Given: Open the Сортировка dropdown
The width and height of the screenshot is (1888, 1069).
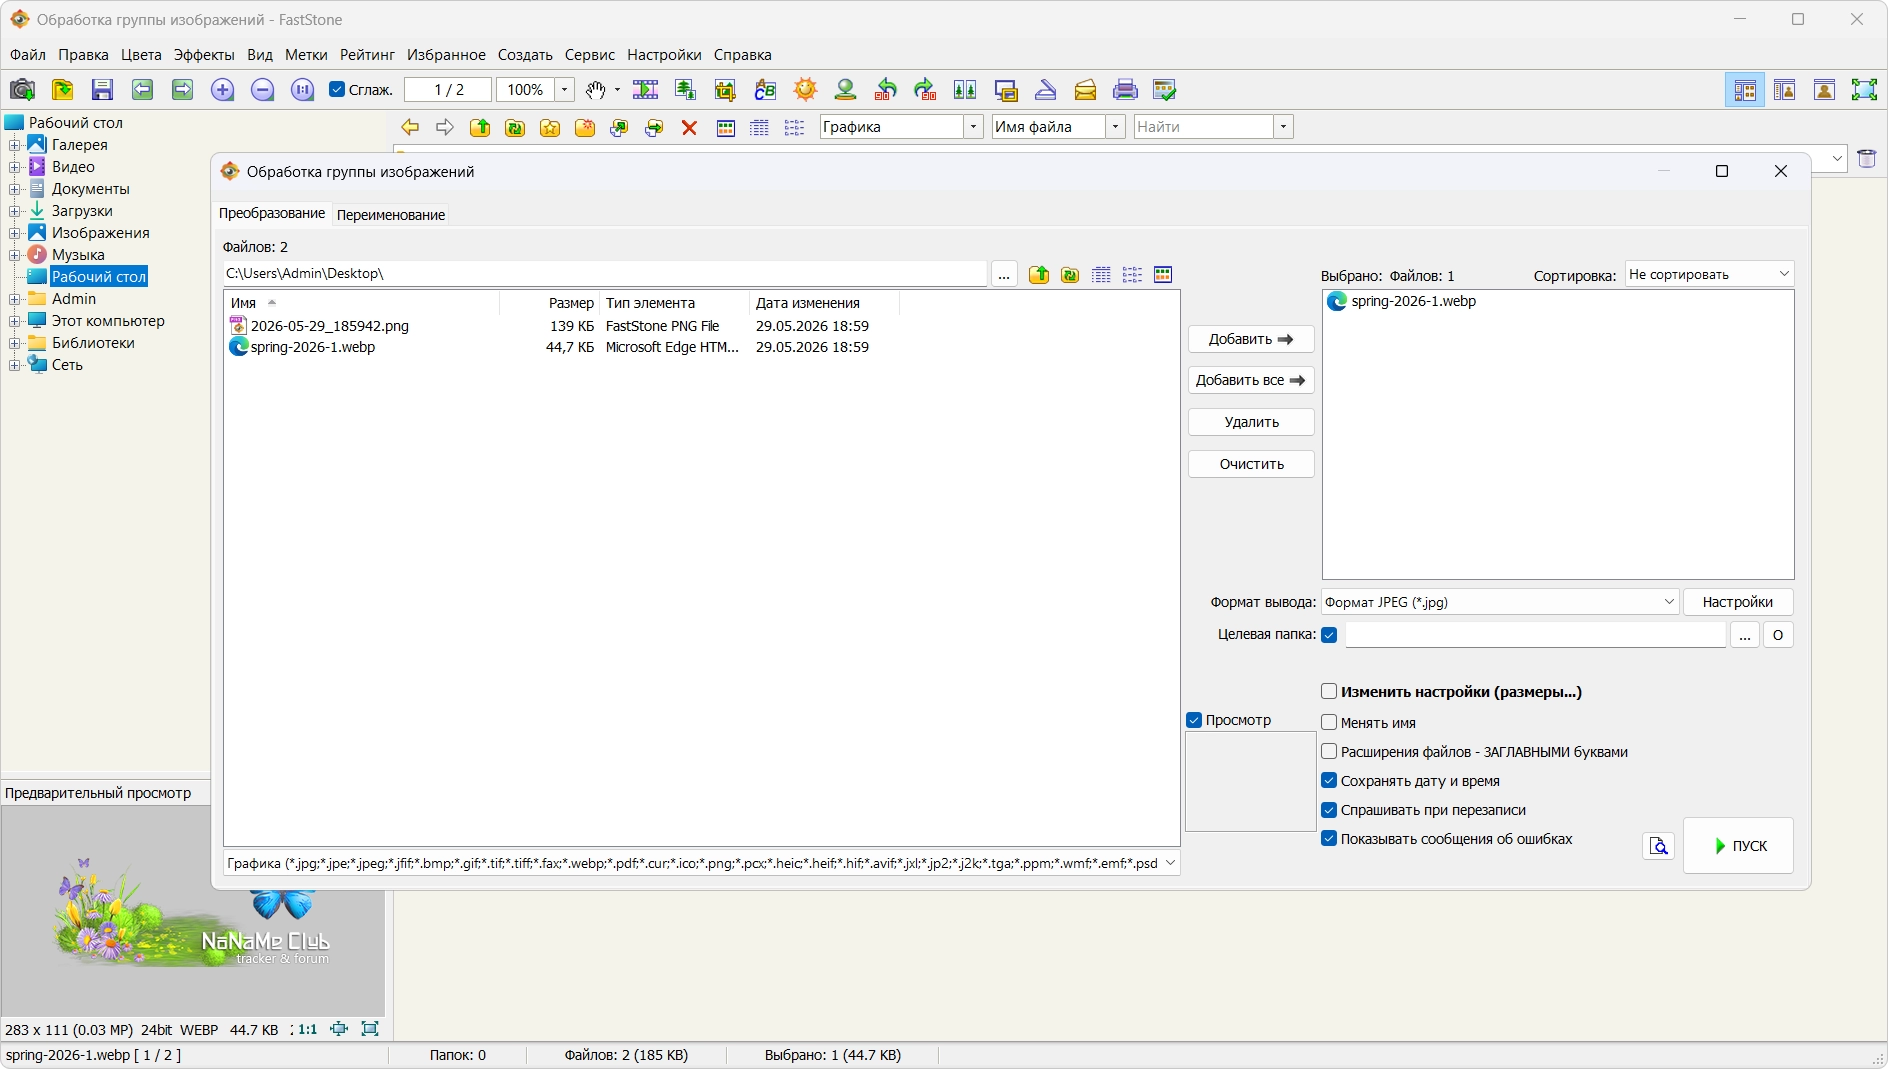Looking at the screenshot, I should (1709, 274).
